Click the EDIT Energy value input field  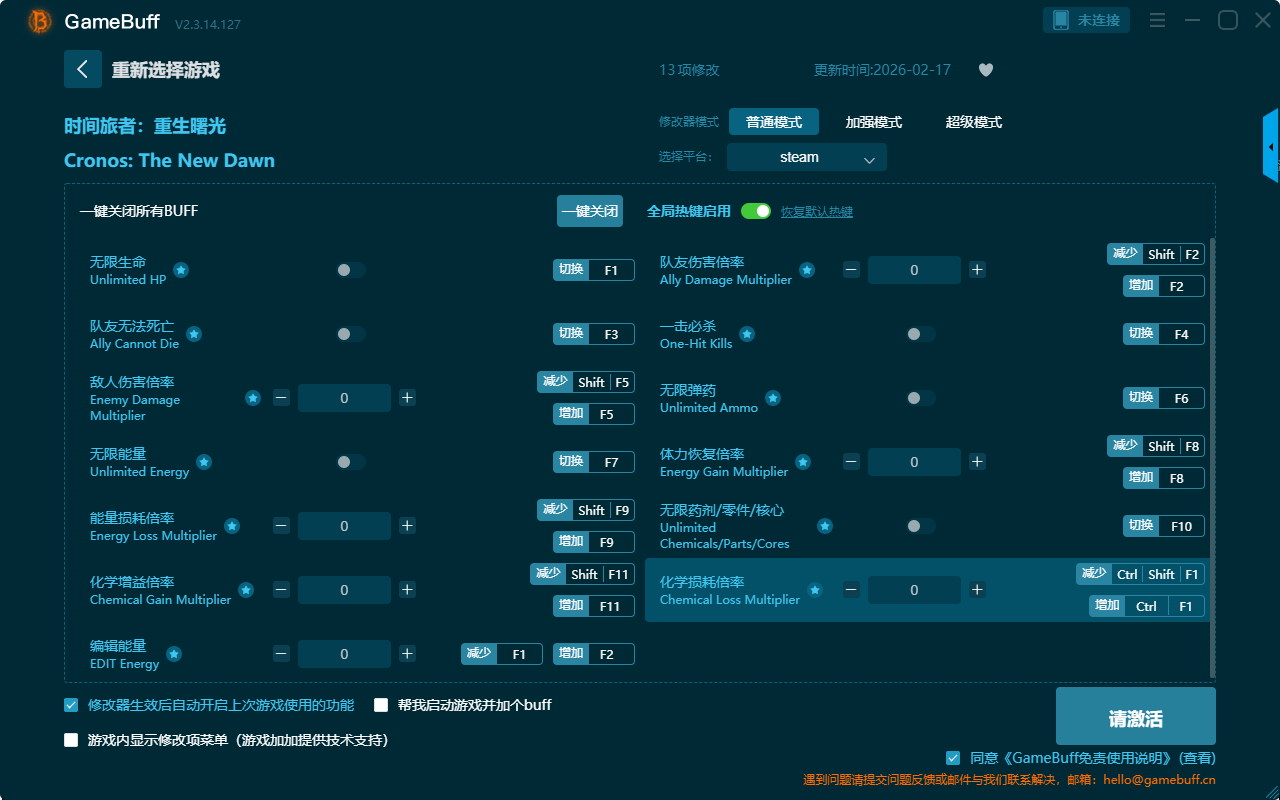click(x=344, y=654)
